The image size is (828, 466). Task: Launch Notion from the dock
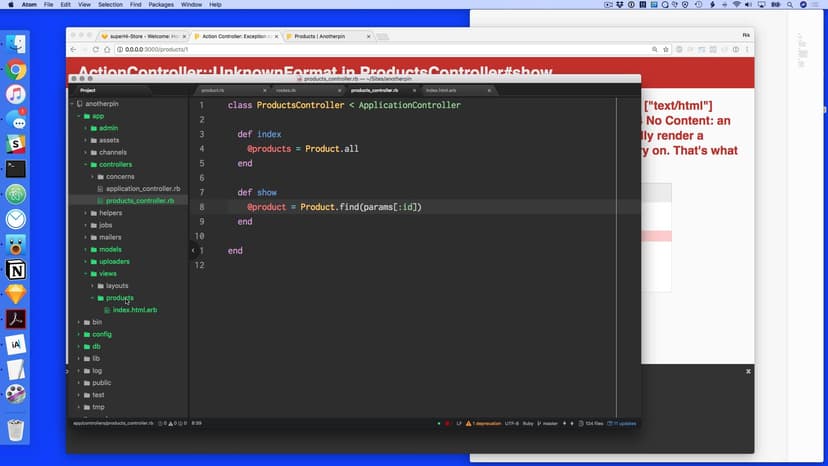16,270
